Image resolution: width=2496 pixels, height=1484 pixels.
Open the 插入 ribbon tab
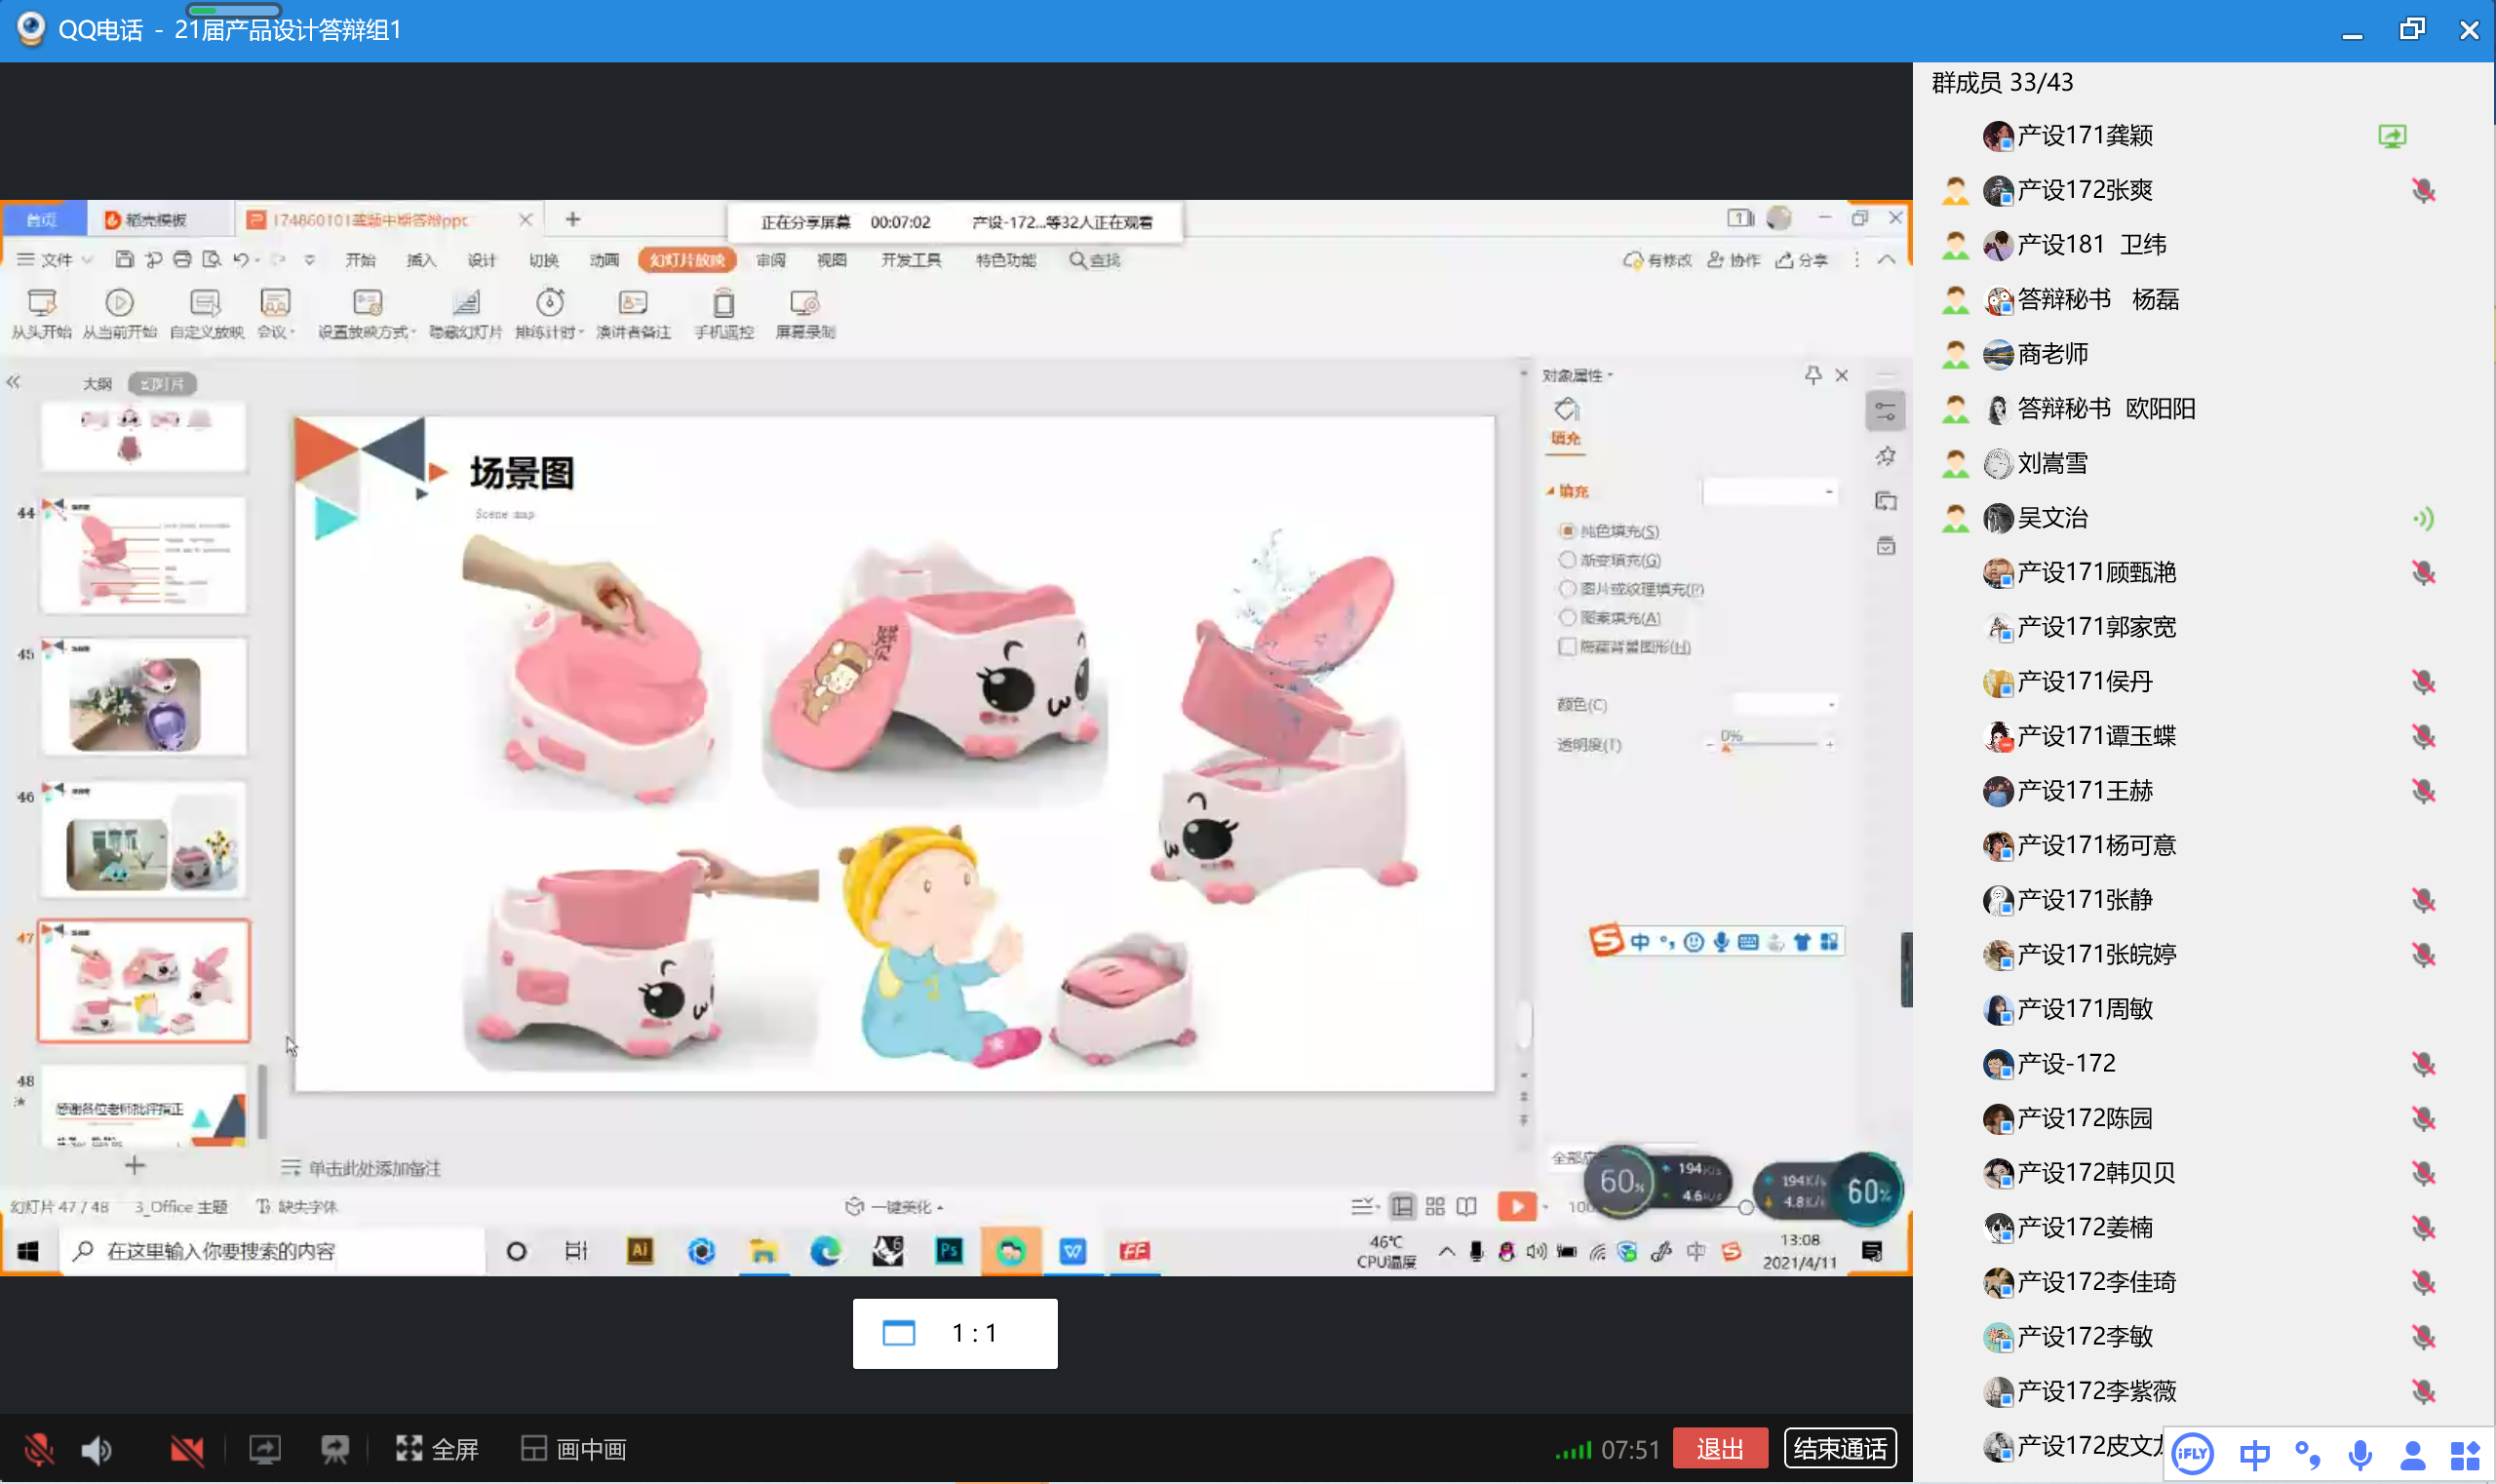(421, 260)
